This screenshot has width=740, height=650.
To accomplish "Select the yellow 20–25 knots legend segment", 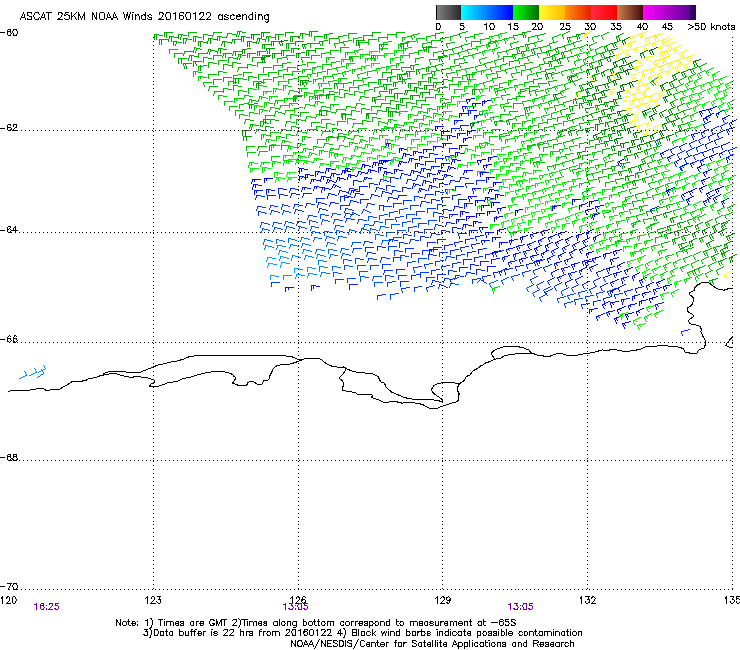I will coord(552,12).
